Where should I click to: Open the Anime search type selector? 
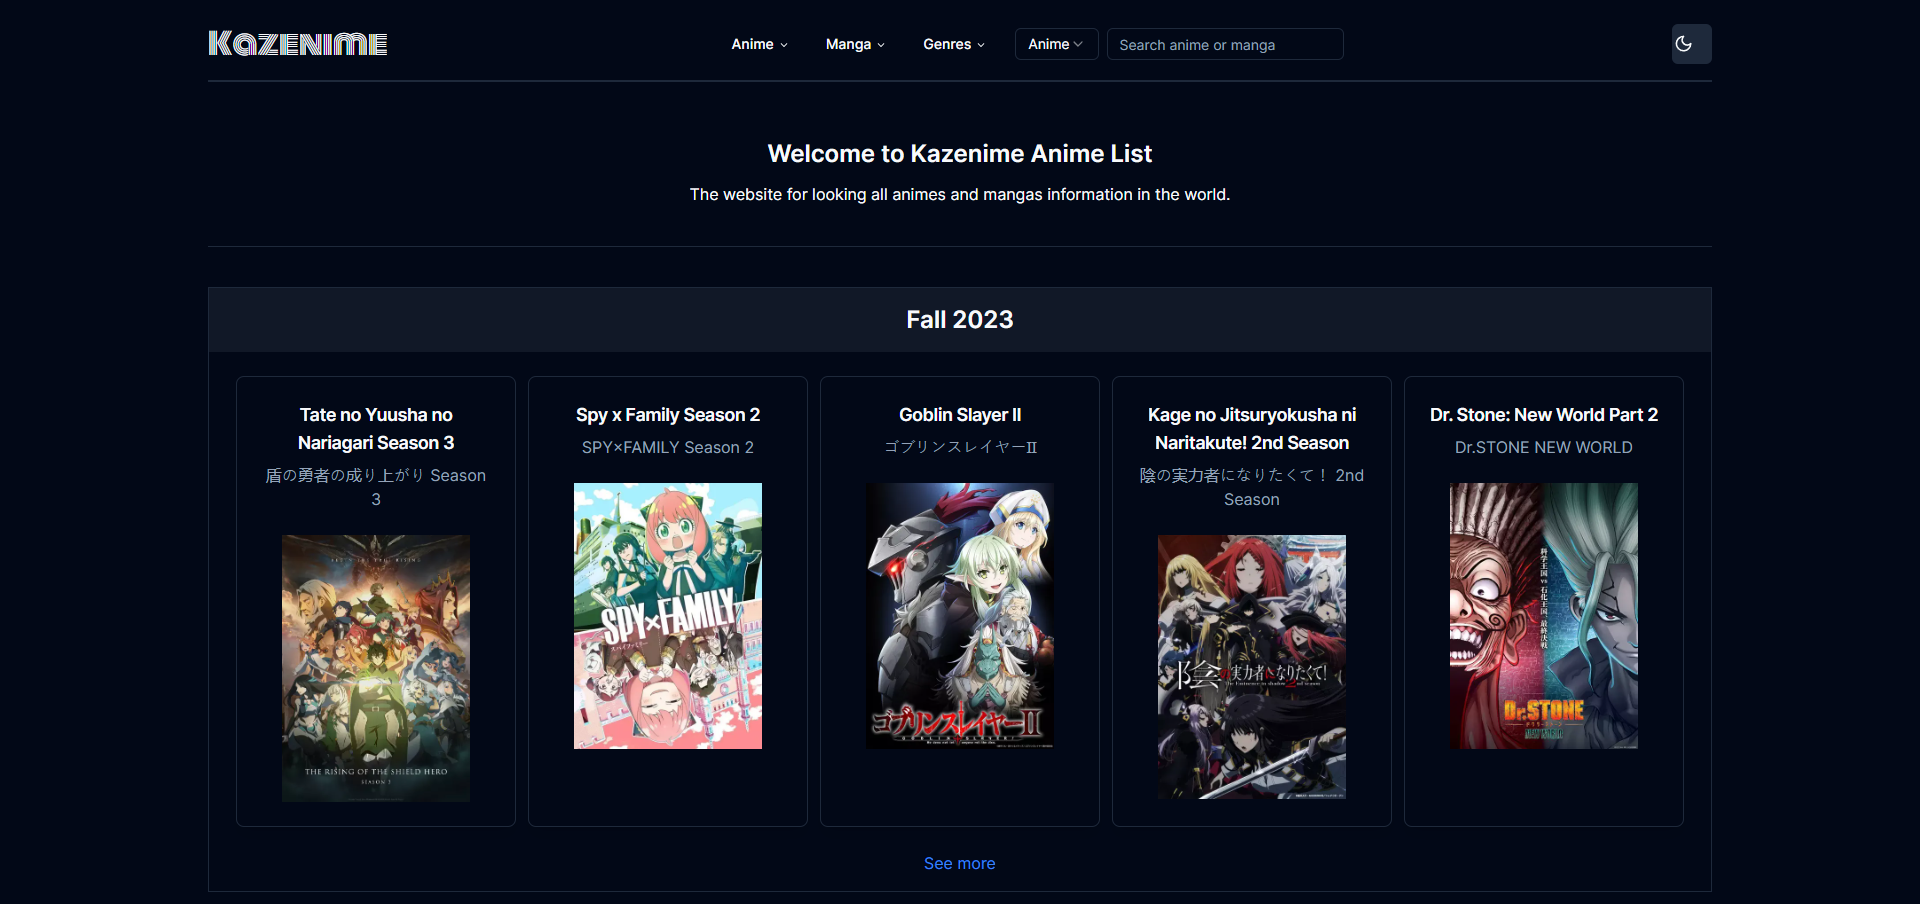point(1055,44)
